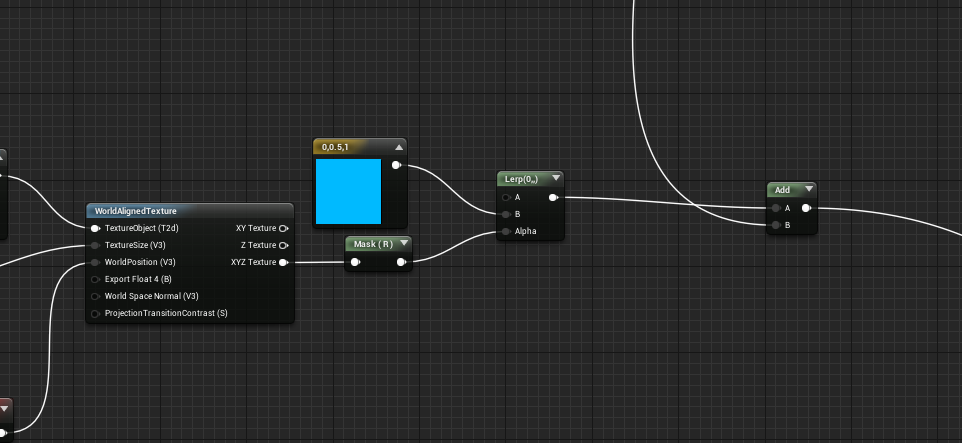Select the XYZ Texture output pin
Screen dimensions: 962x443
(283, 263)
